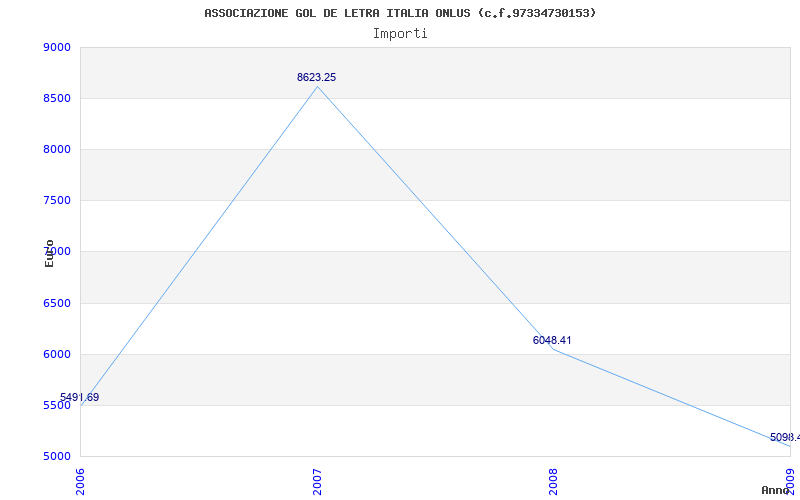Click the Euro axis title
The height and width of the screenshot is (500, 800).
coord(49,253)
